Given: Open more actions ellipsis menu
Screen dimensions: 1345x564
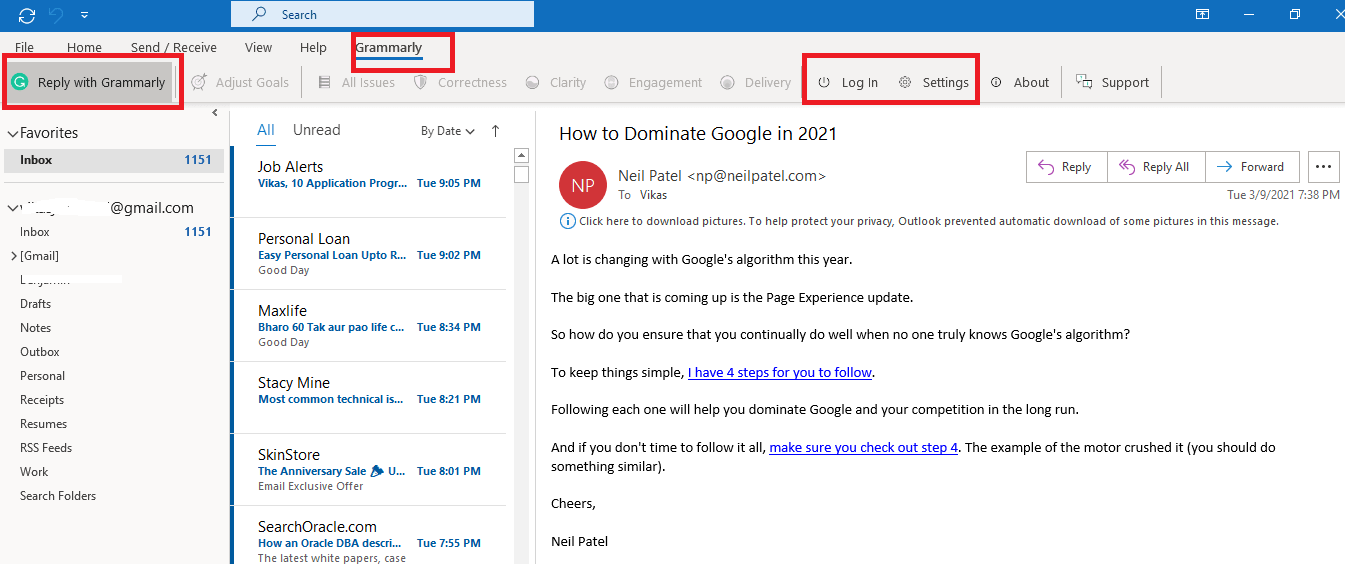Looking at the screenshot, I should coord(1323,167).
